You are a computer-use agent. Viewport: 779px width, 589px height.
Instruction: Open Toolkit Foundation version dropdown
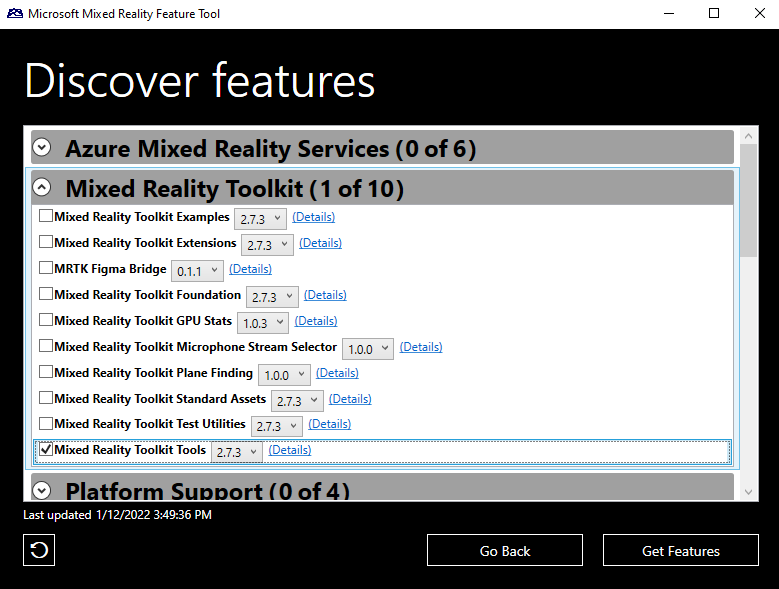(x=272, y=297)
